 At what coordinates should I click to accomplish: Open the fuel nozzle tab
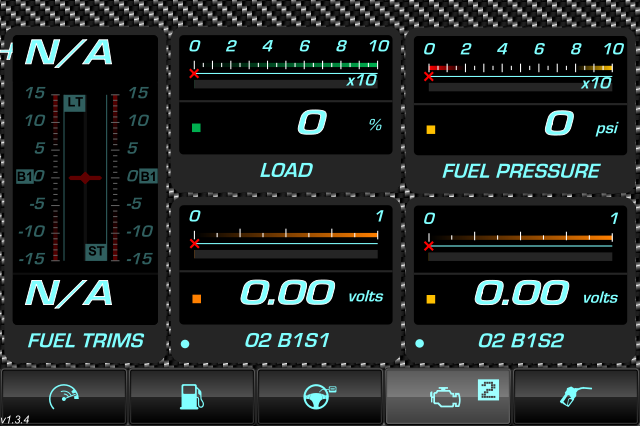click(576, 396)
